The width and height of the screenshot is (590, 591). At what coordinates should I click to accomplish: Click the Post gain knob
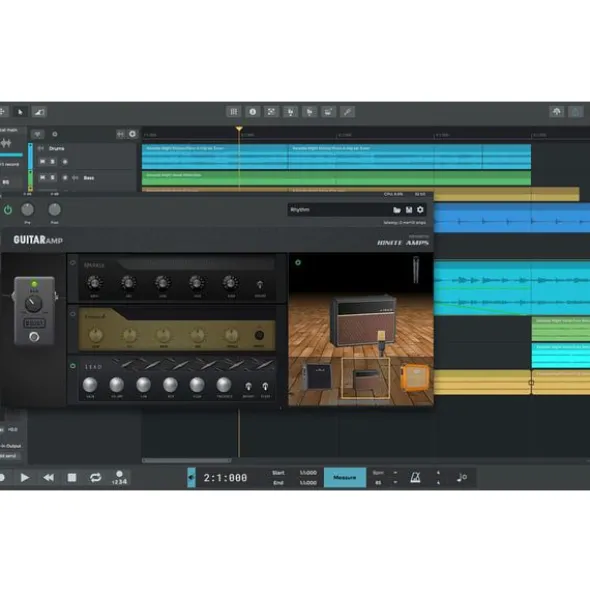pyautogui.click(x=54, y=210)
